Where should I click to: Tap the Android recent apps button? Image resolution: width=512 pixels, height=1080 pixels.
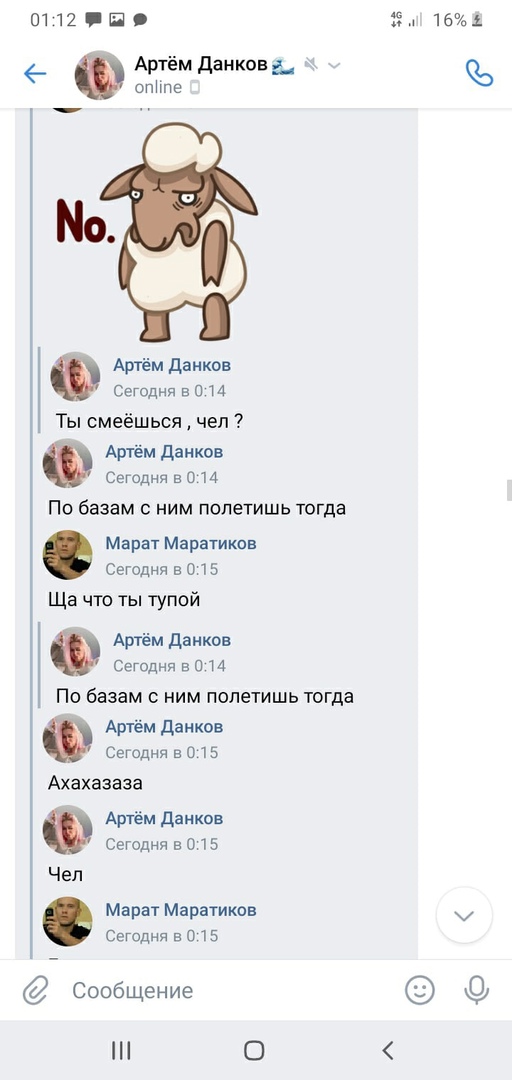point(121,1050)
